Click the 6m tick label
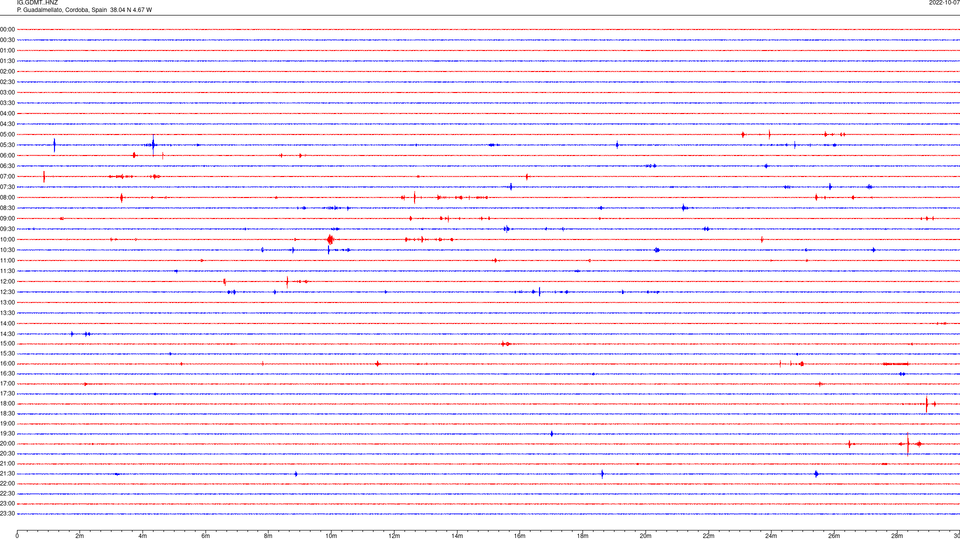Image resolution: width=960 pixels, height=540 pixels. pos(206,536)
